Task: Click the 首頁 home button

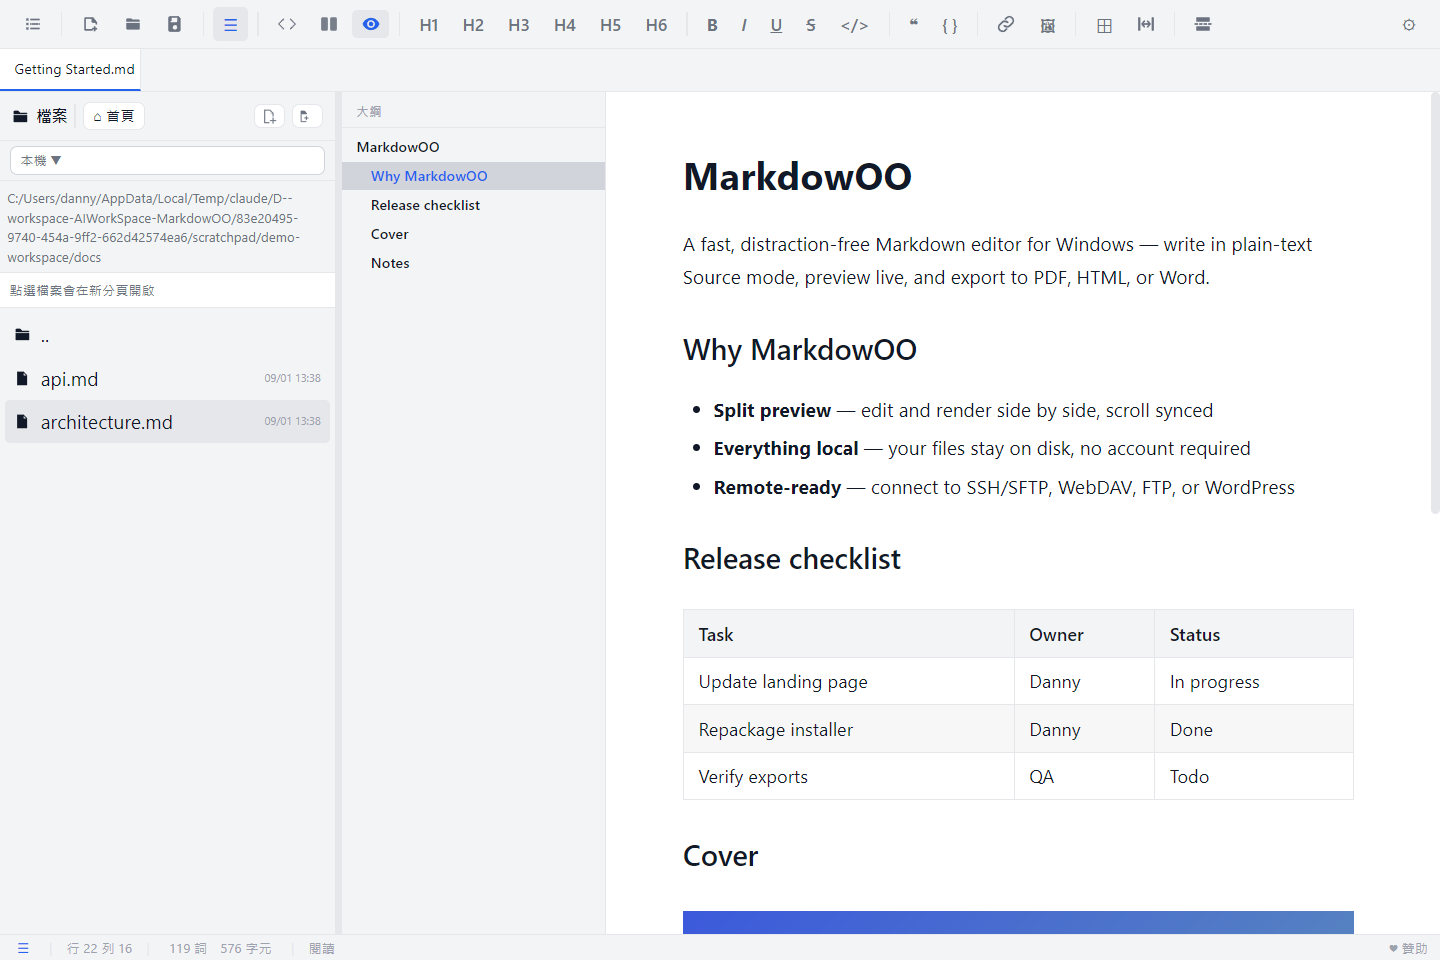Action: (x=114, y=117)
